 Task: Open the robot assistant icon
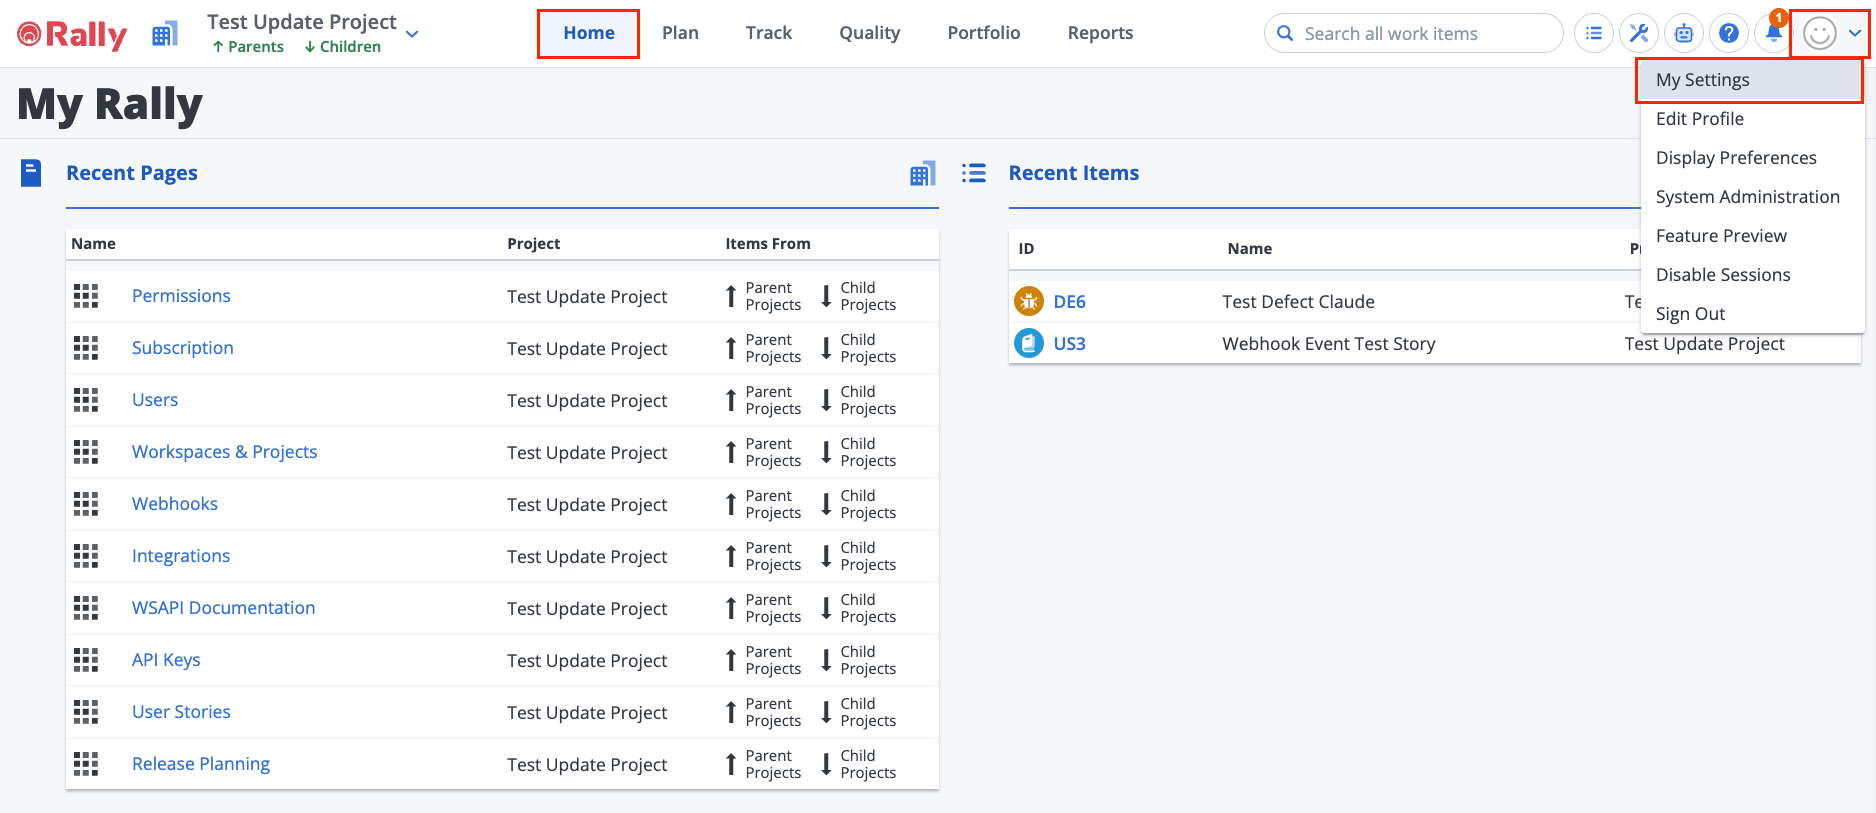1684,33
